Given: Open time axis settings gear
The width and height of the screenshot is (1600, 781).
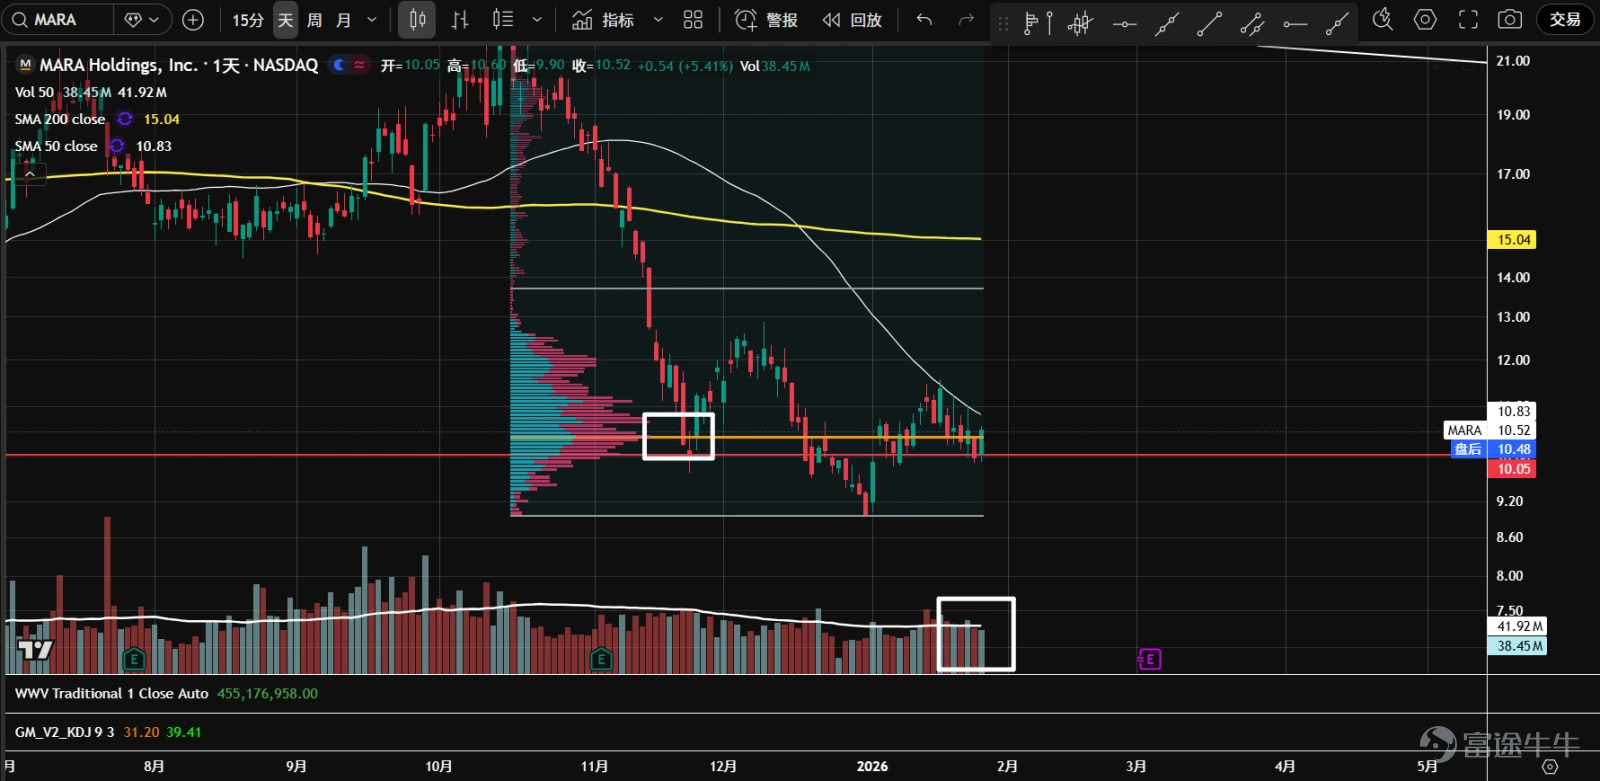Looking at the screenshot, I should click(1550, 766).
